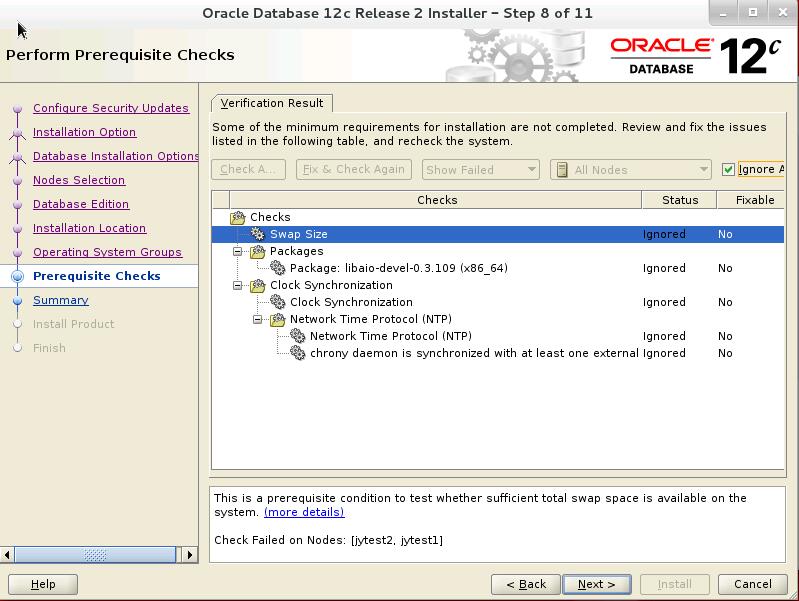
Task: Click Ignored status of libaio-devel row
Action: [x=664, y=268]
